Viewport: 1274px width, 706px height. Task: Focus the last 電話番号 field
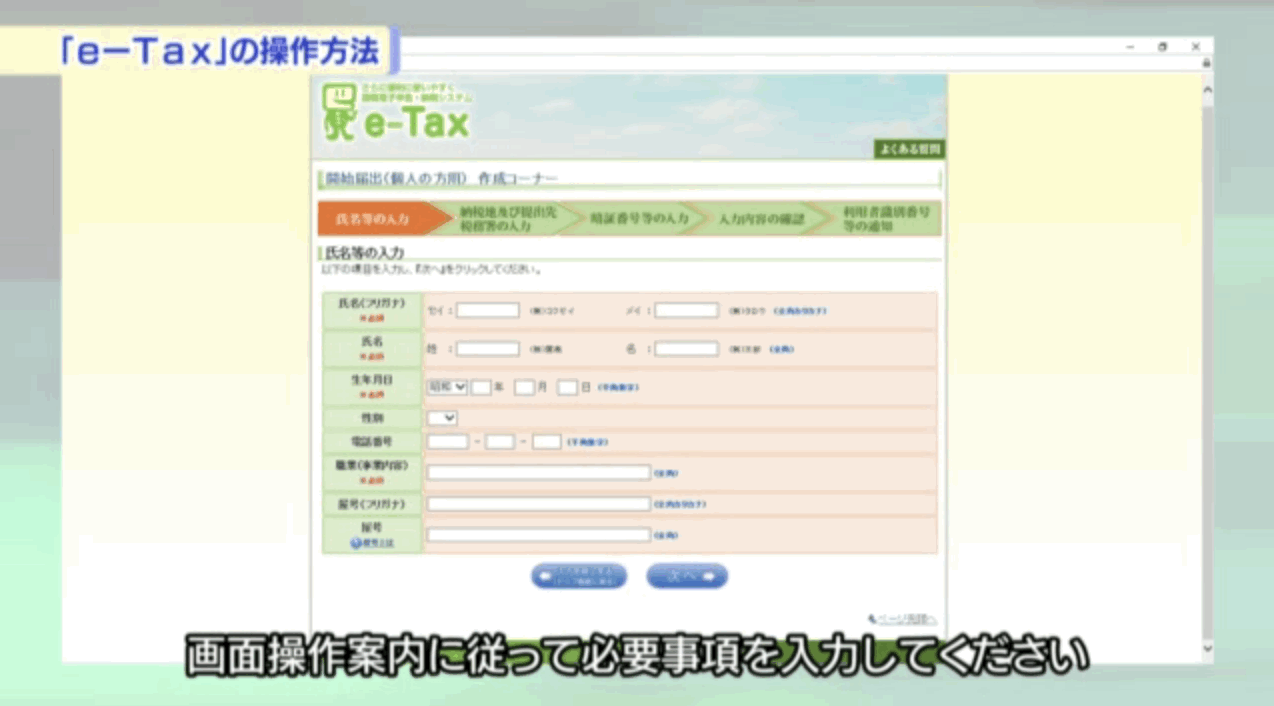pos(547,441)
